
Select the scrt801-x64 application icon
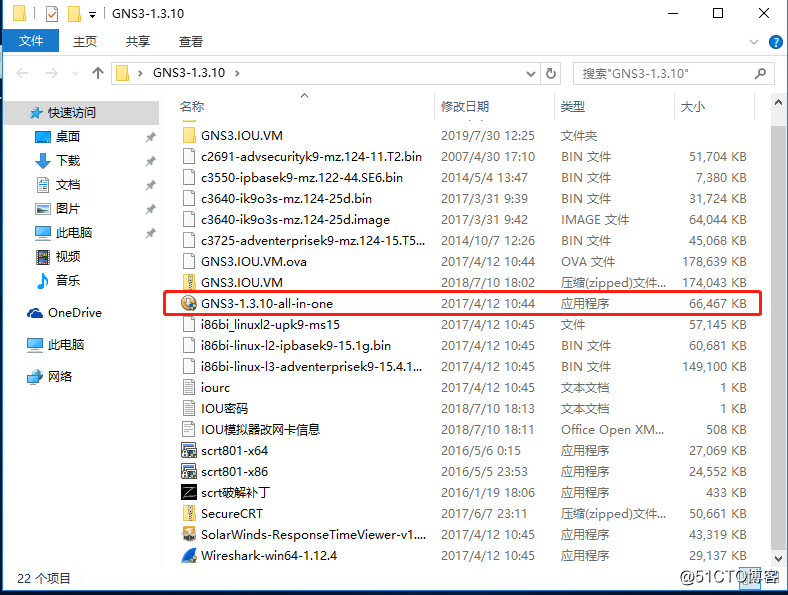click(189, 450)
